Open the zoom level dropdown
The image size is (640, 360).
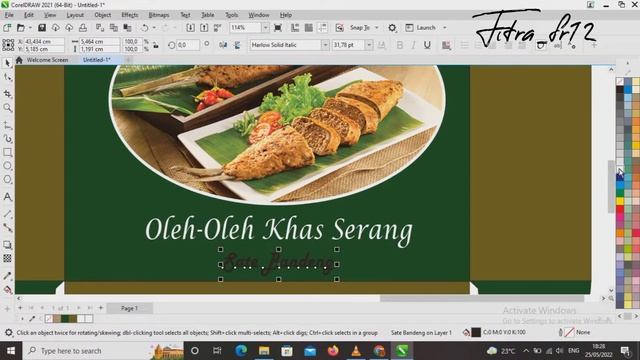(x=265, y=28)
